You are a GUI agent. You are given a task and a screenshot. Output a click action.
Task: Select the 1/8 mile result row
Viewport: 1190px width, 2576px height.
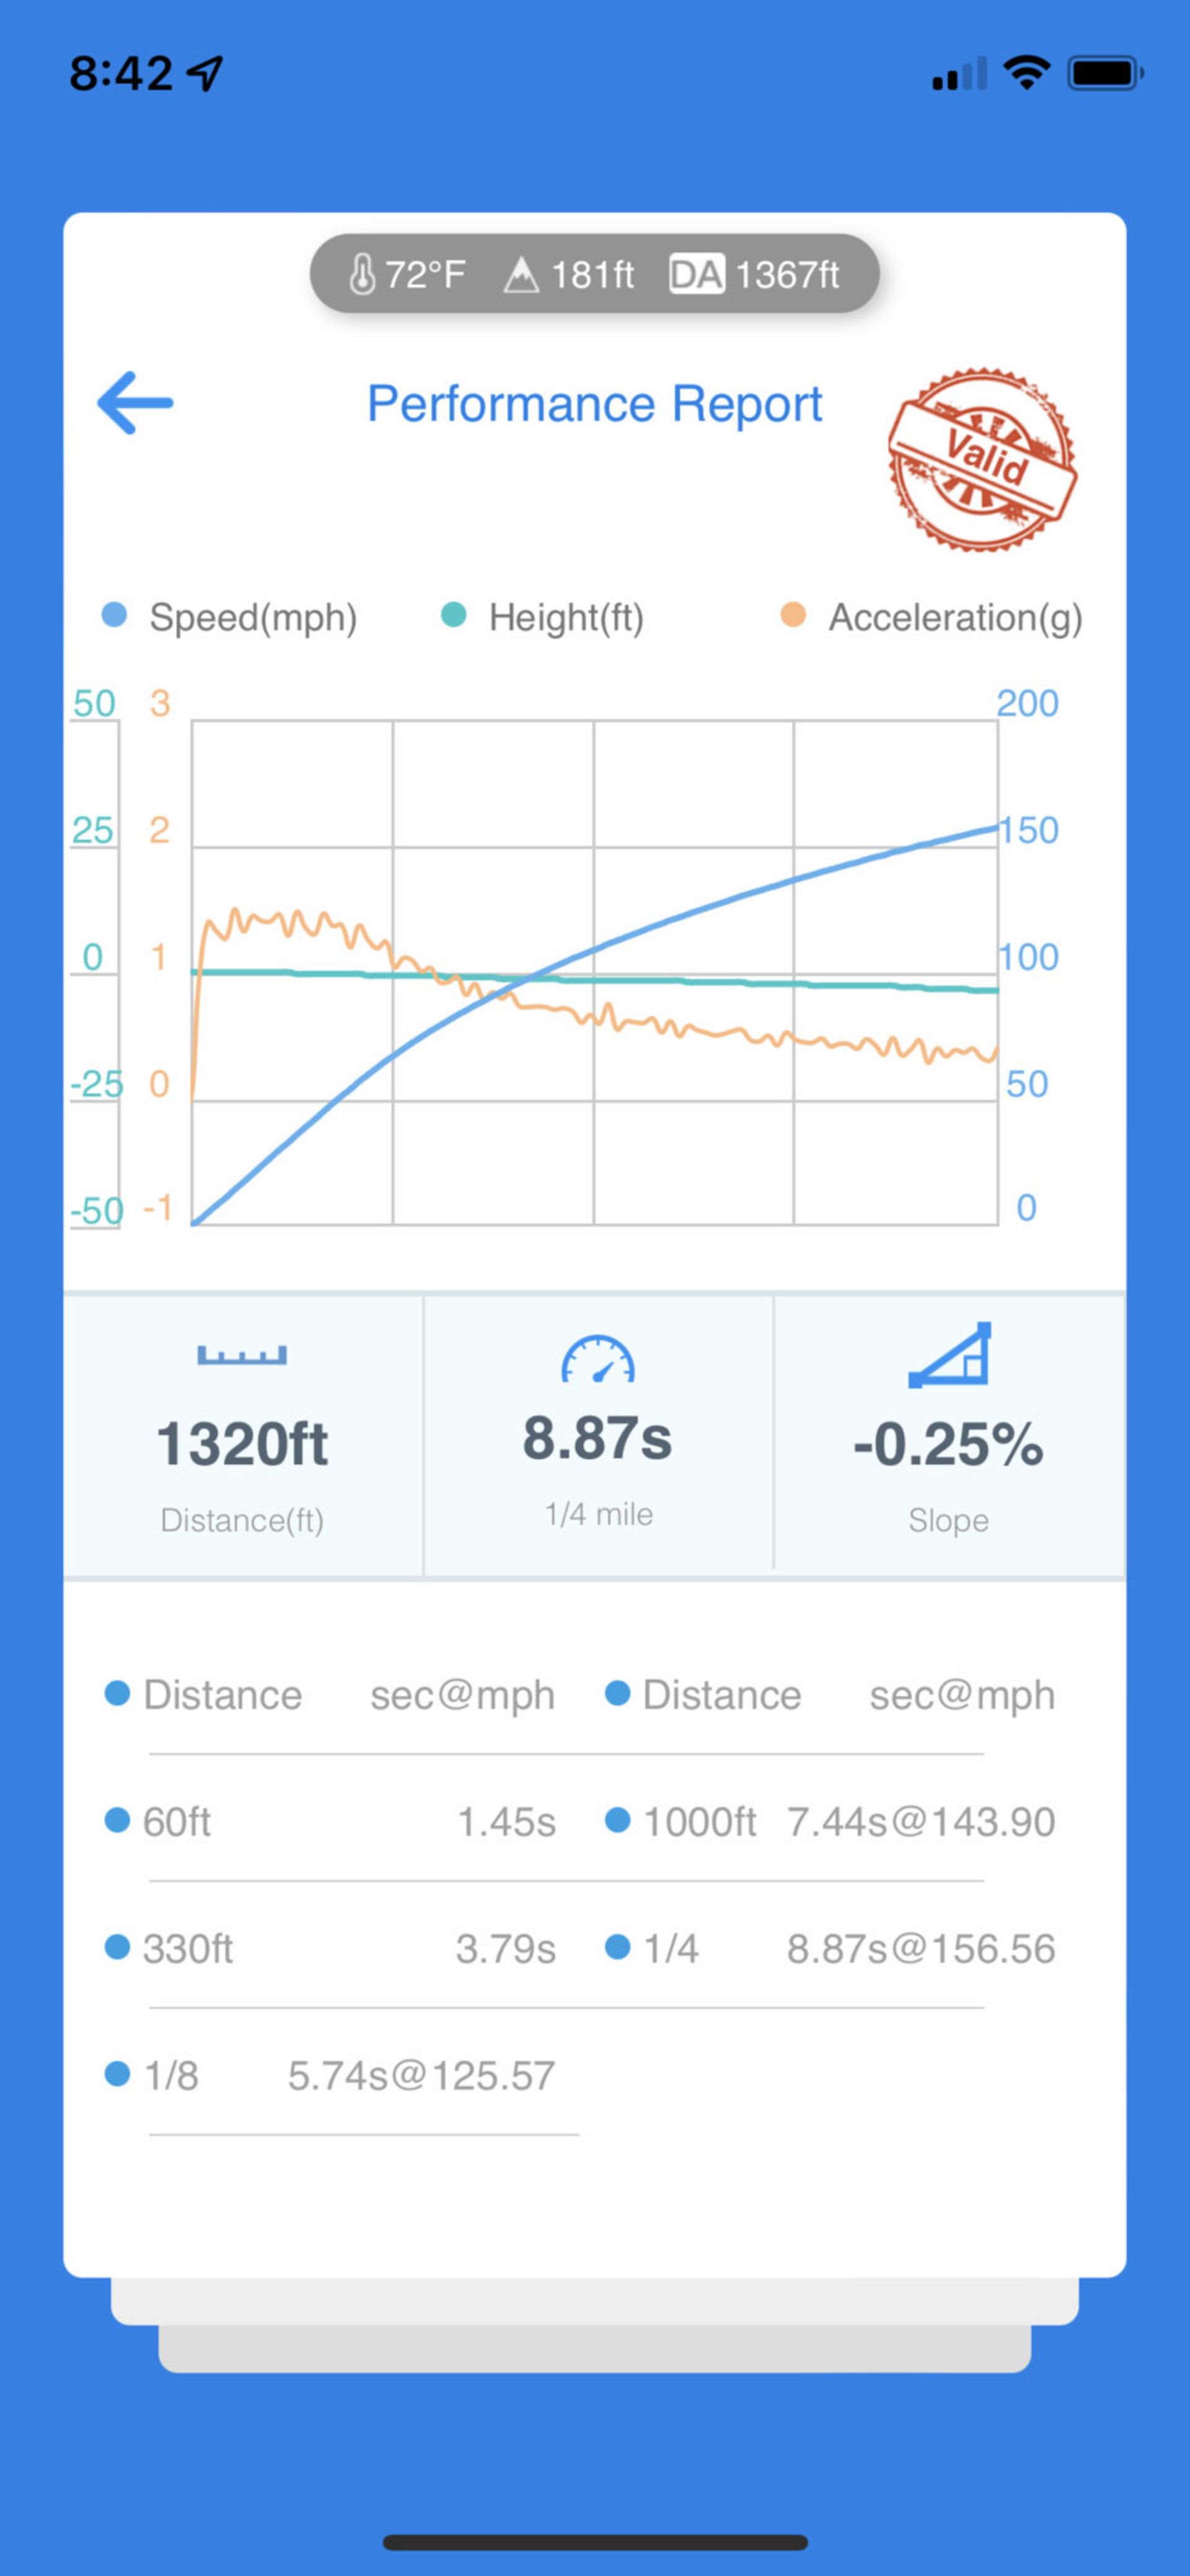point(330,2075)
